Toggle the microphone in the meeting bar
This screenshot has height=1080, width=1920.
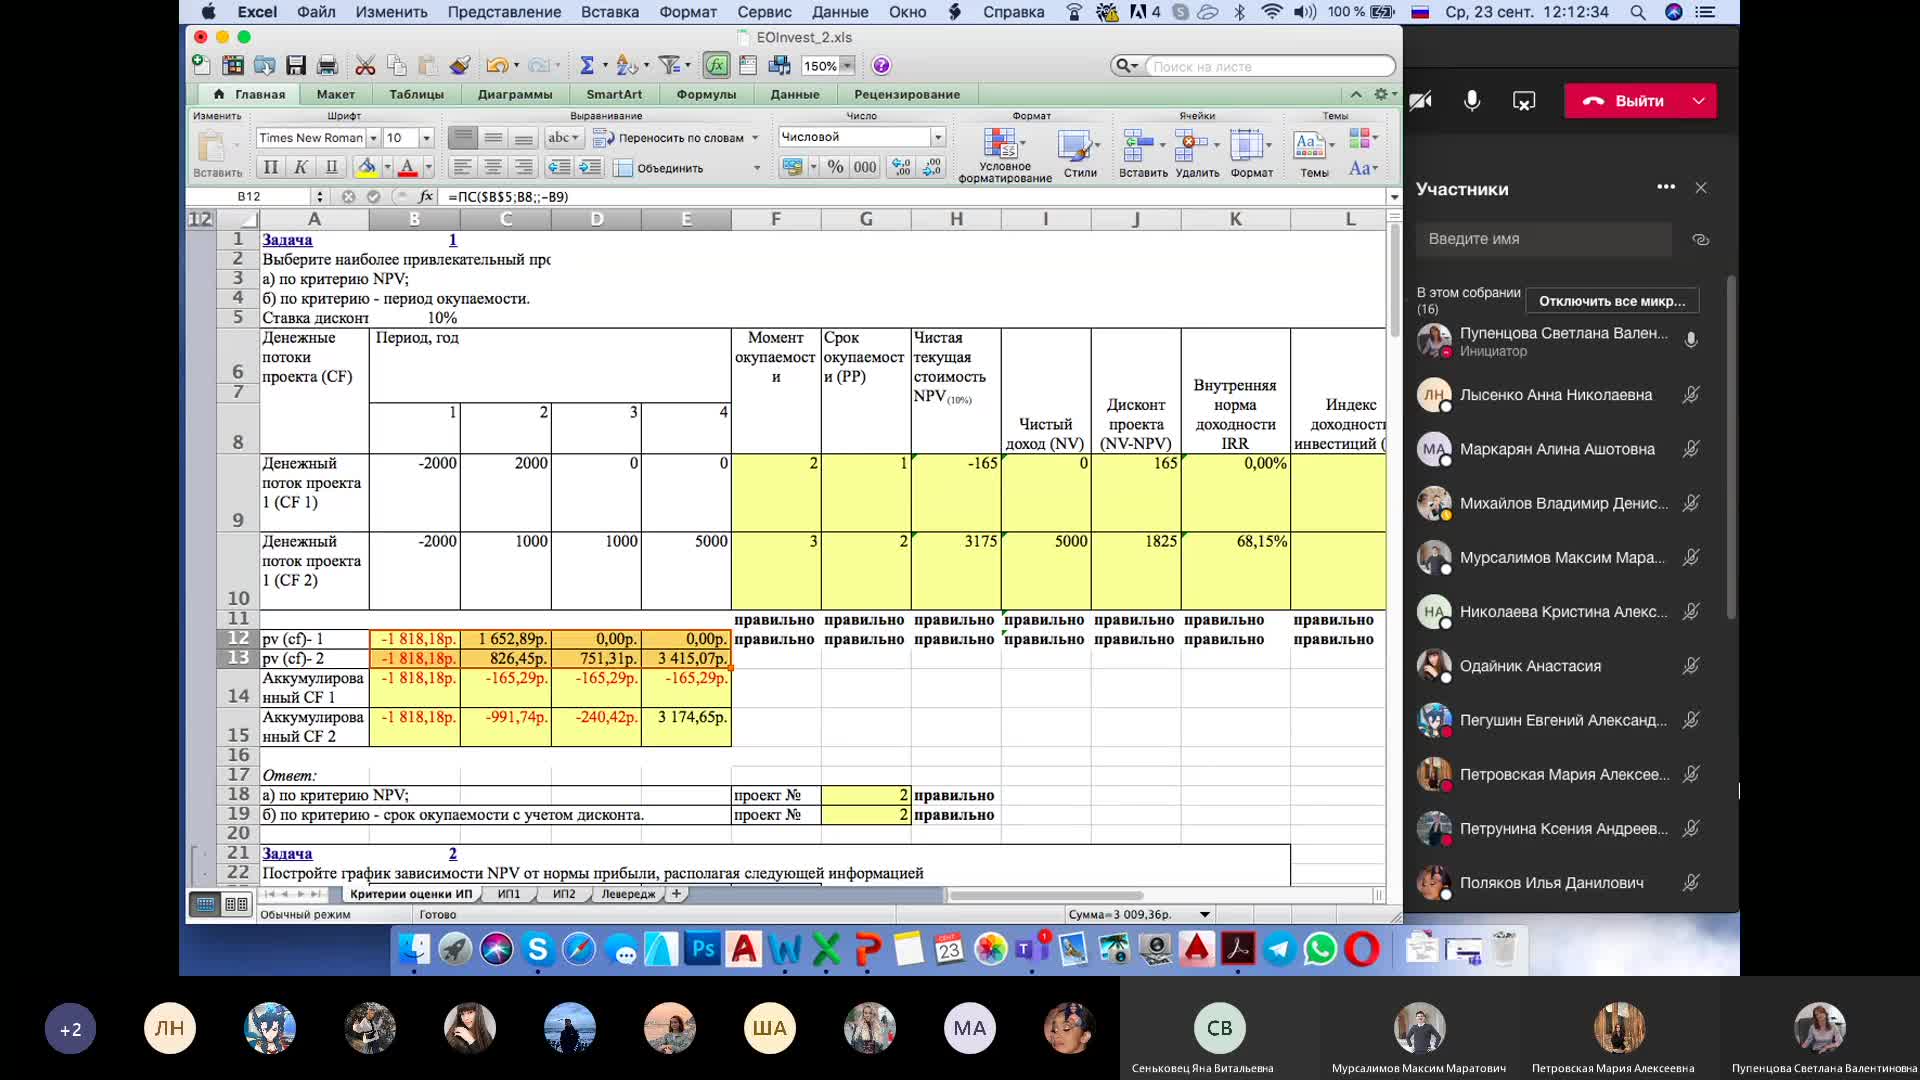click(x=1472, y=101)
